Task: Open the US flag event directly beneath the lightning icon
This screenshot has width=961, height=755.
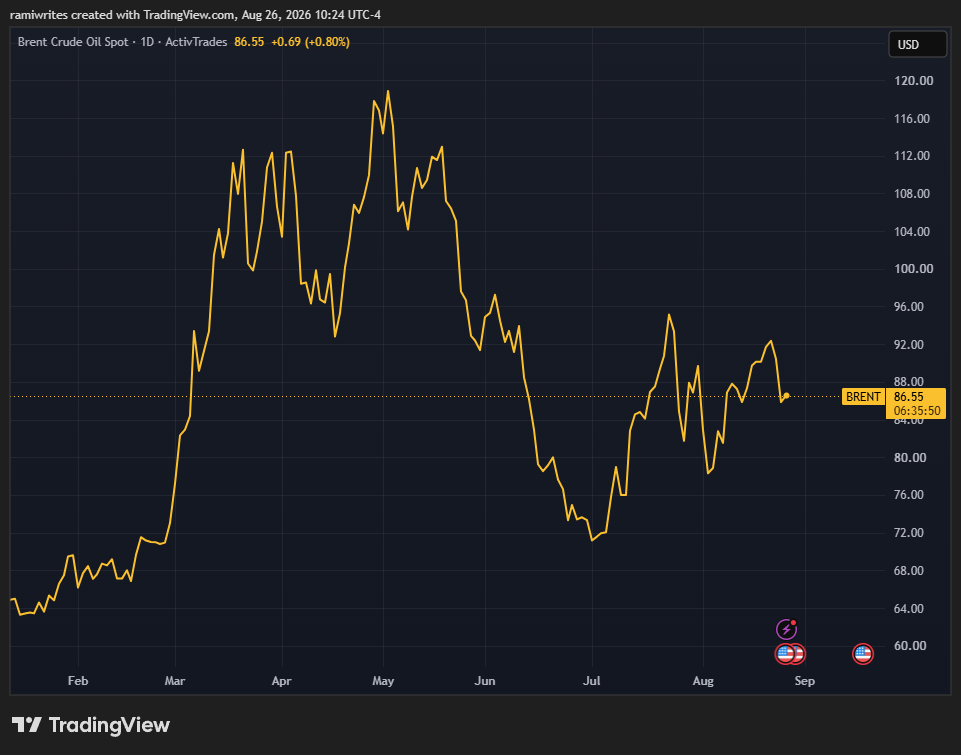Action: pos(785,654)
